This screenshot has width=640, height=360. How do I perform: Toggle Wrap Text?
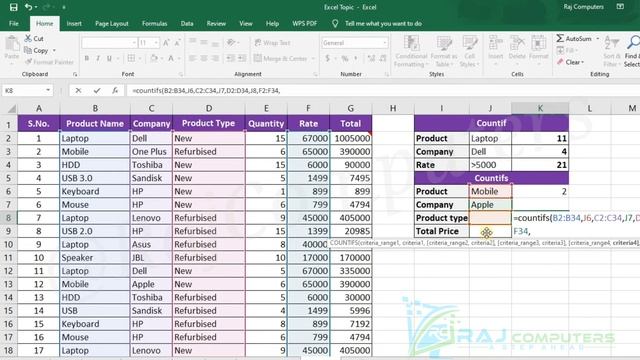pyautogui.click(x=272, y=42)
